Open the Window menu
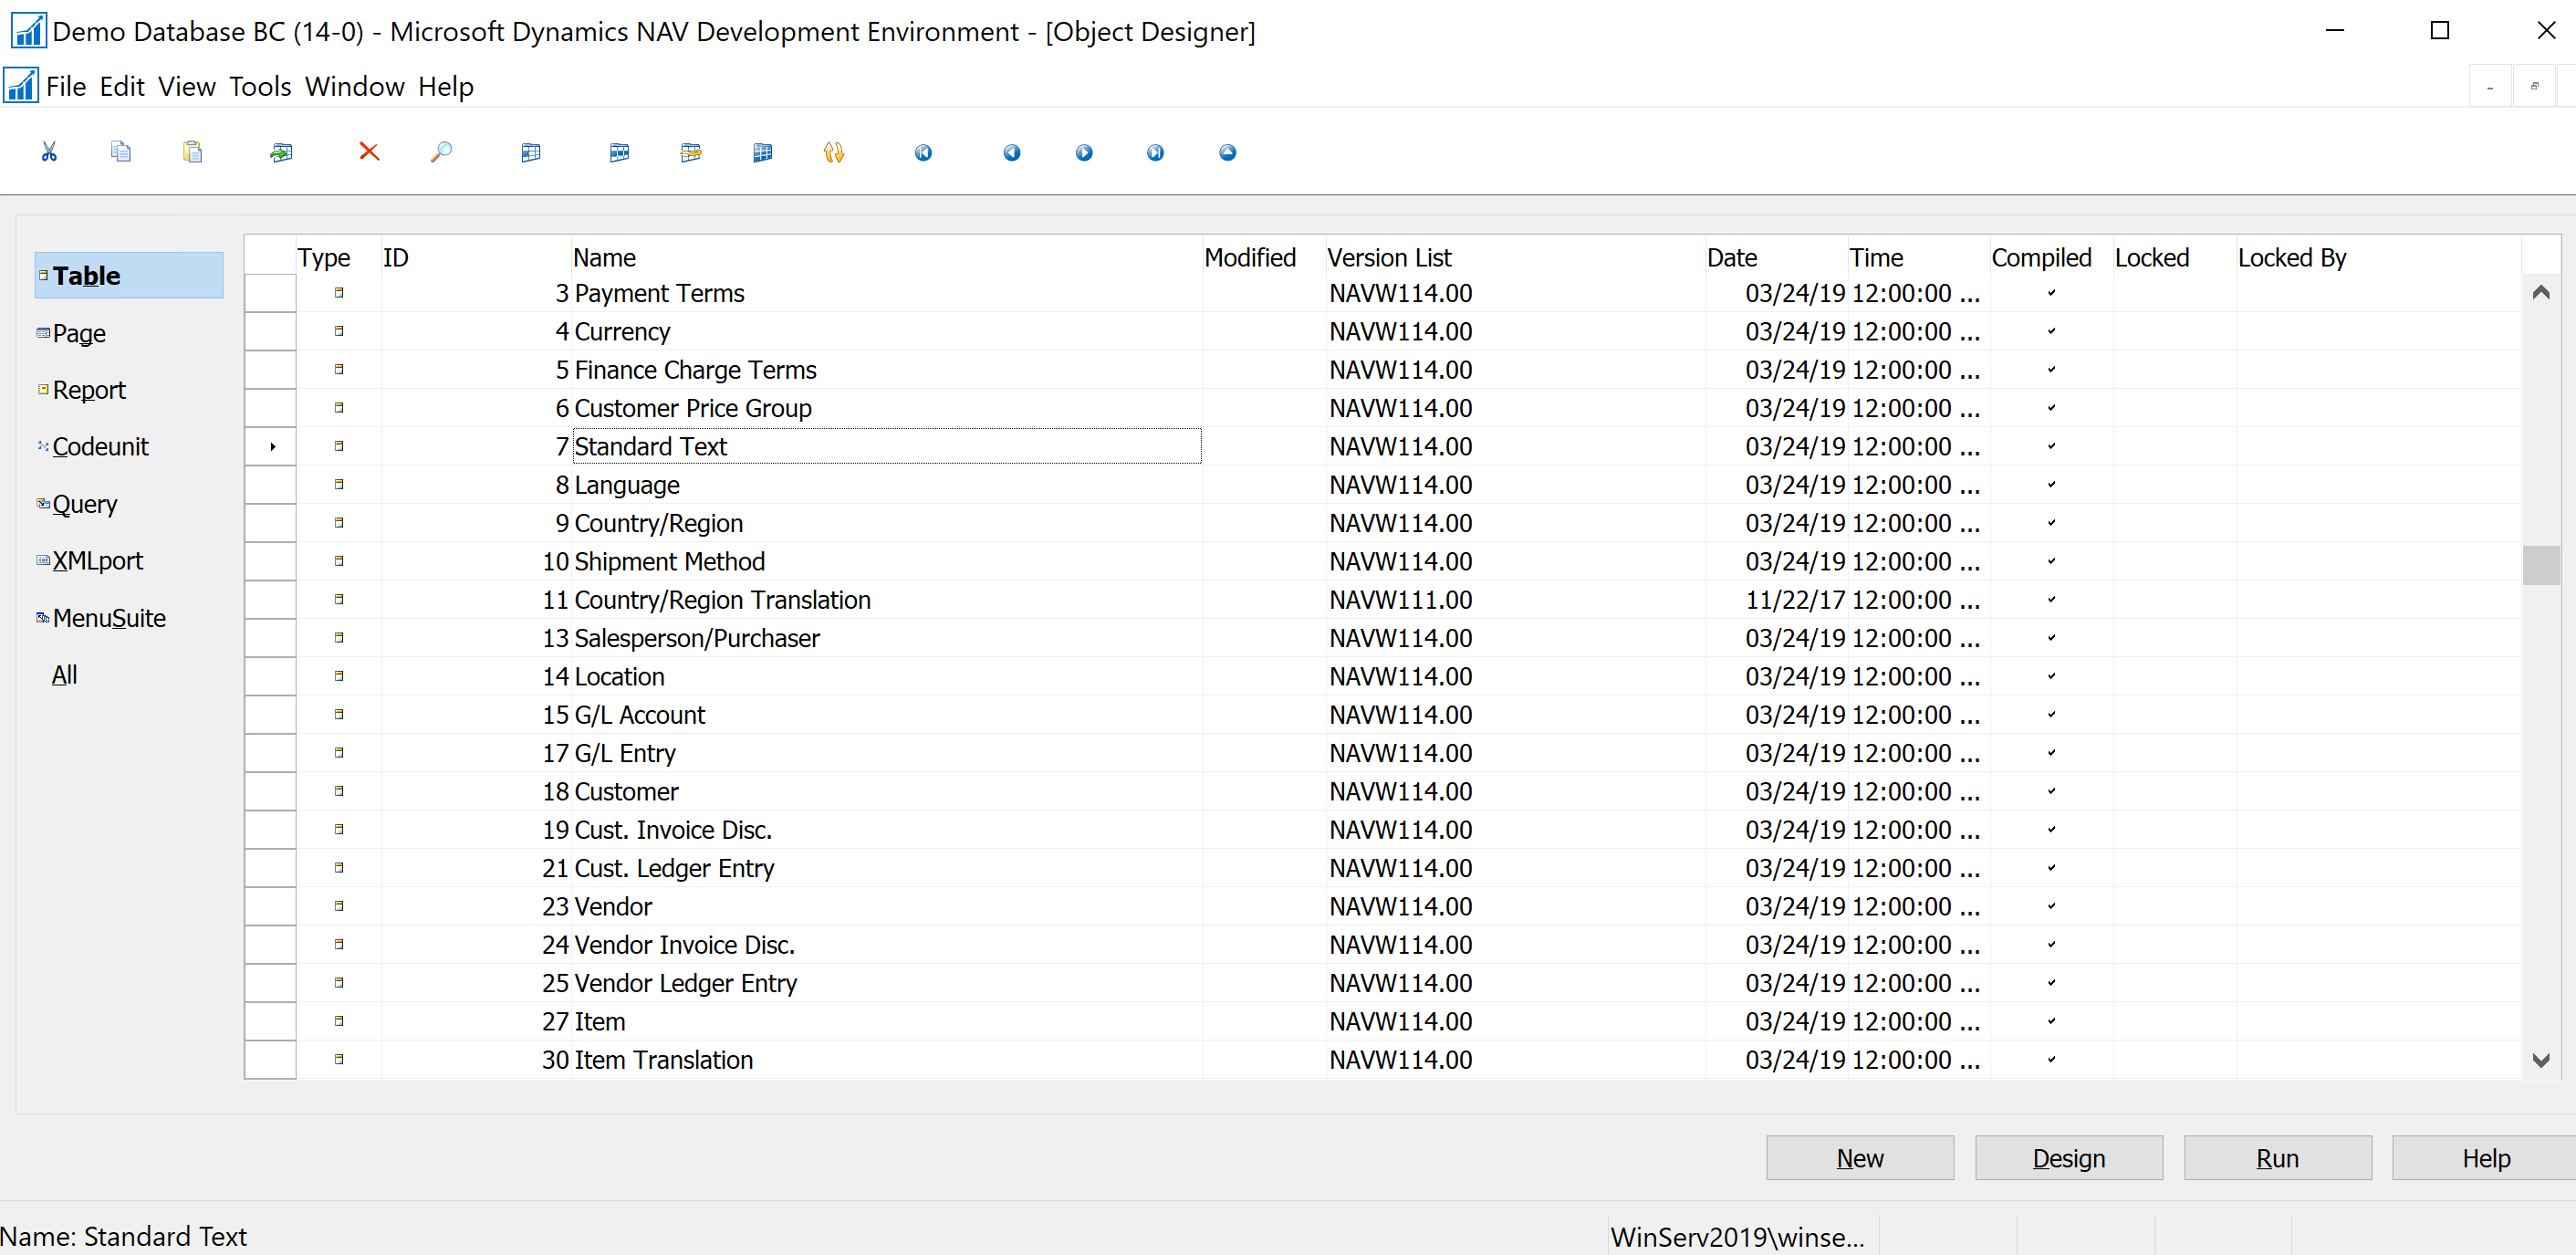Screen dimensions: 2576x1255 coord(355,87)
